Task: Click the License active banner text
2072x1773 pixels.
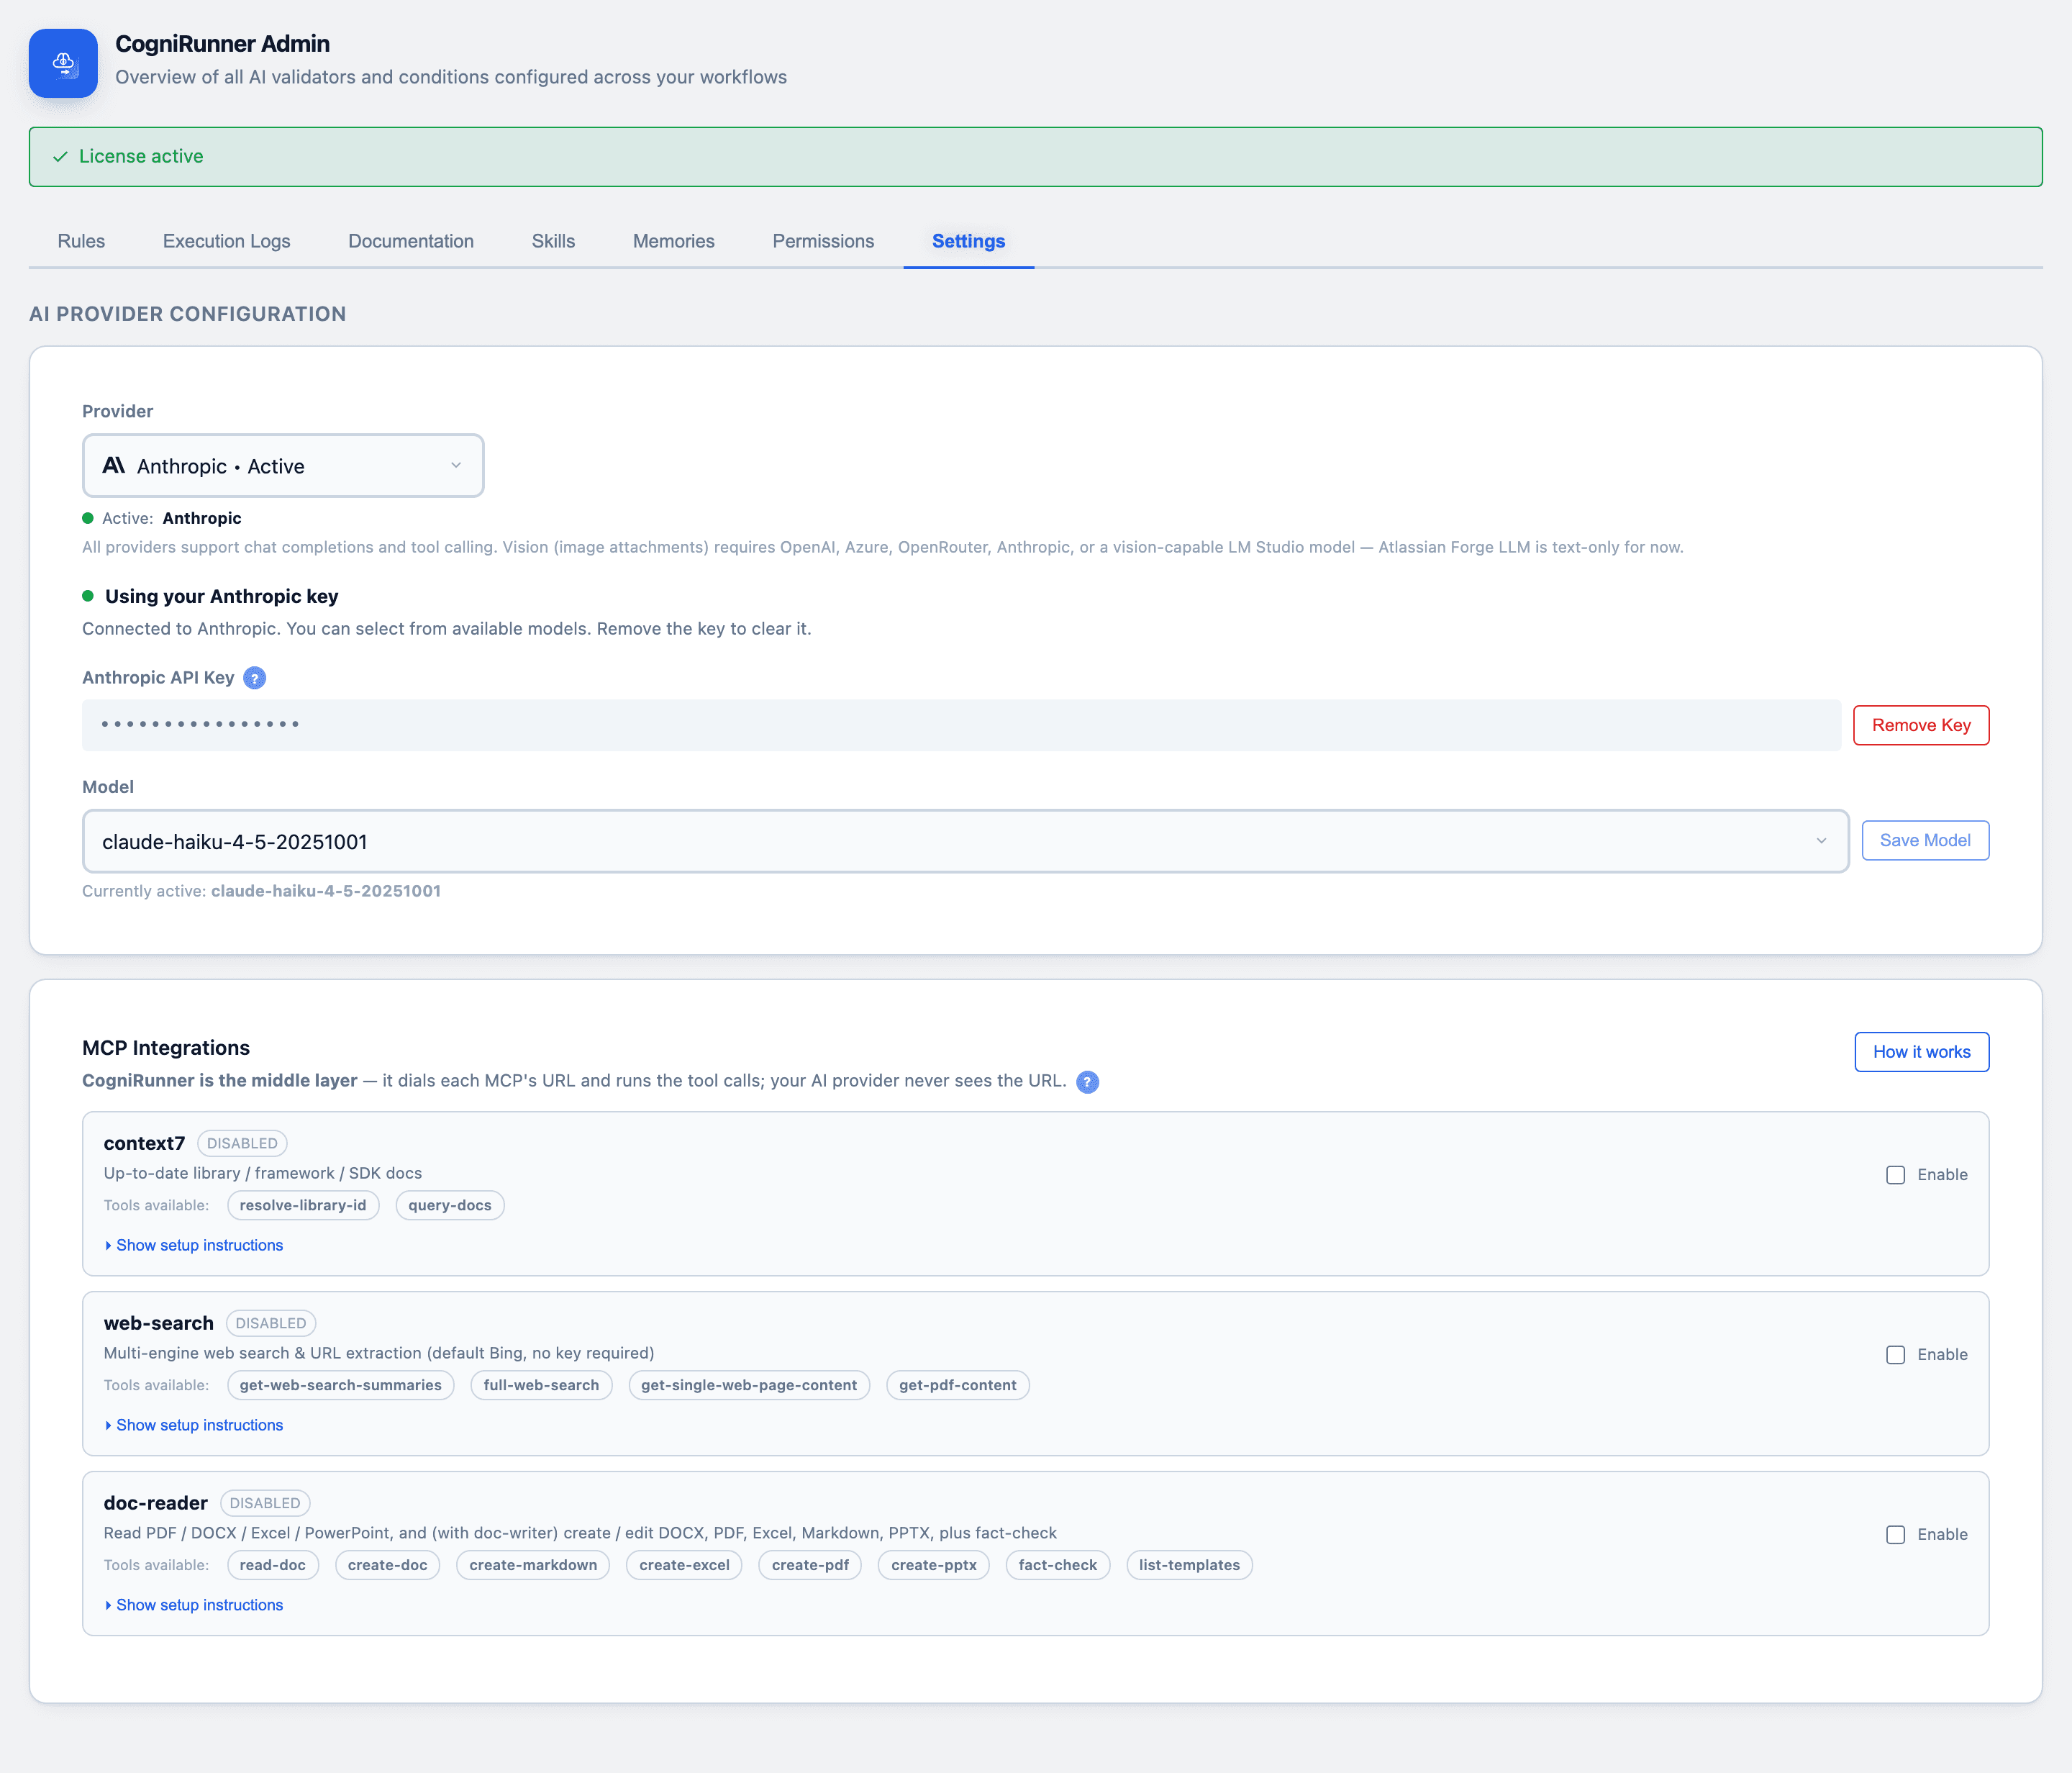Action: (x=141, y=156)
